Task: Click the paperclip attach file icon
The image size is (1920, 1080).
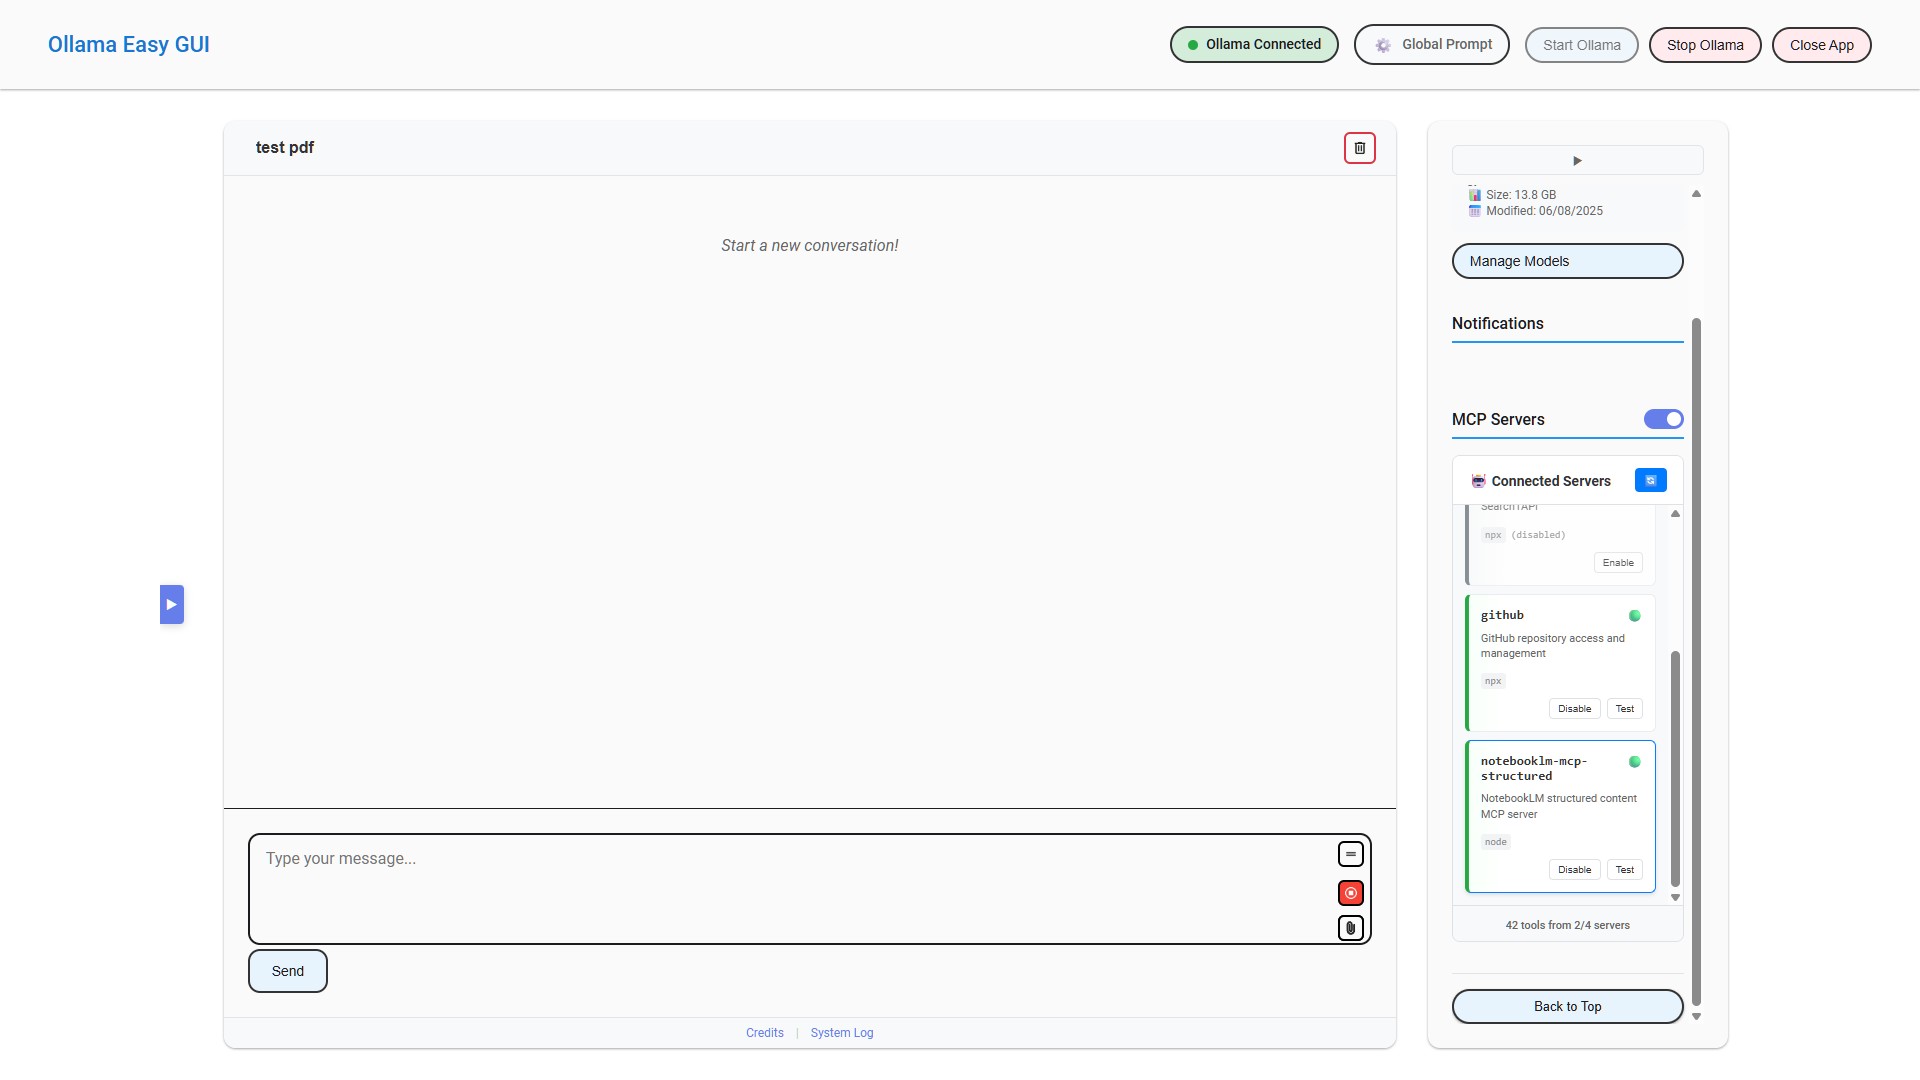Action: point(1350,928)
